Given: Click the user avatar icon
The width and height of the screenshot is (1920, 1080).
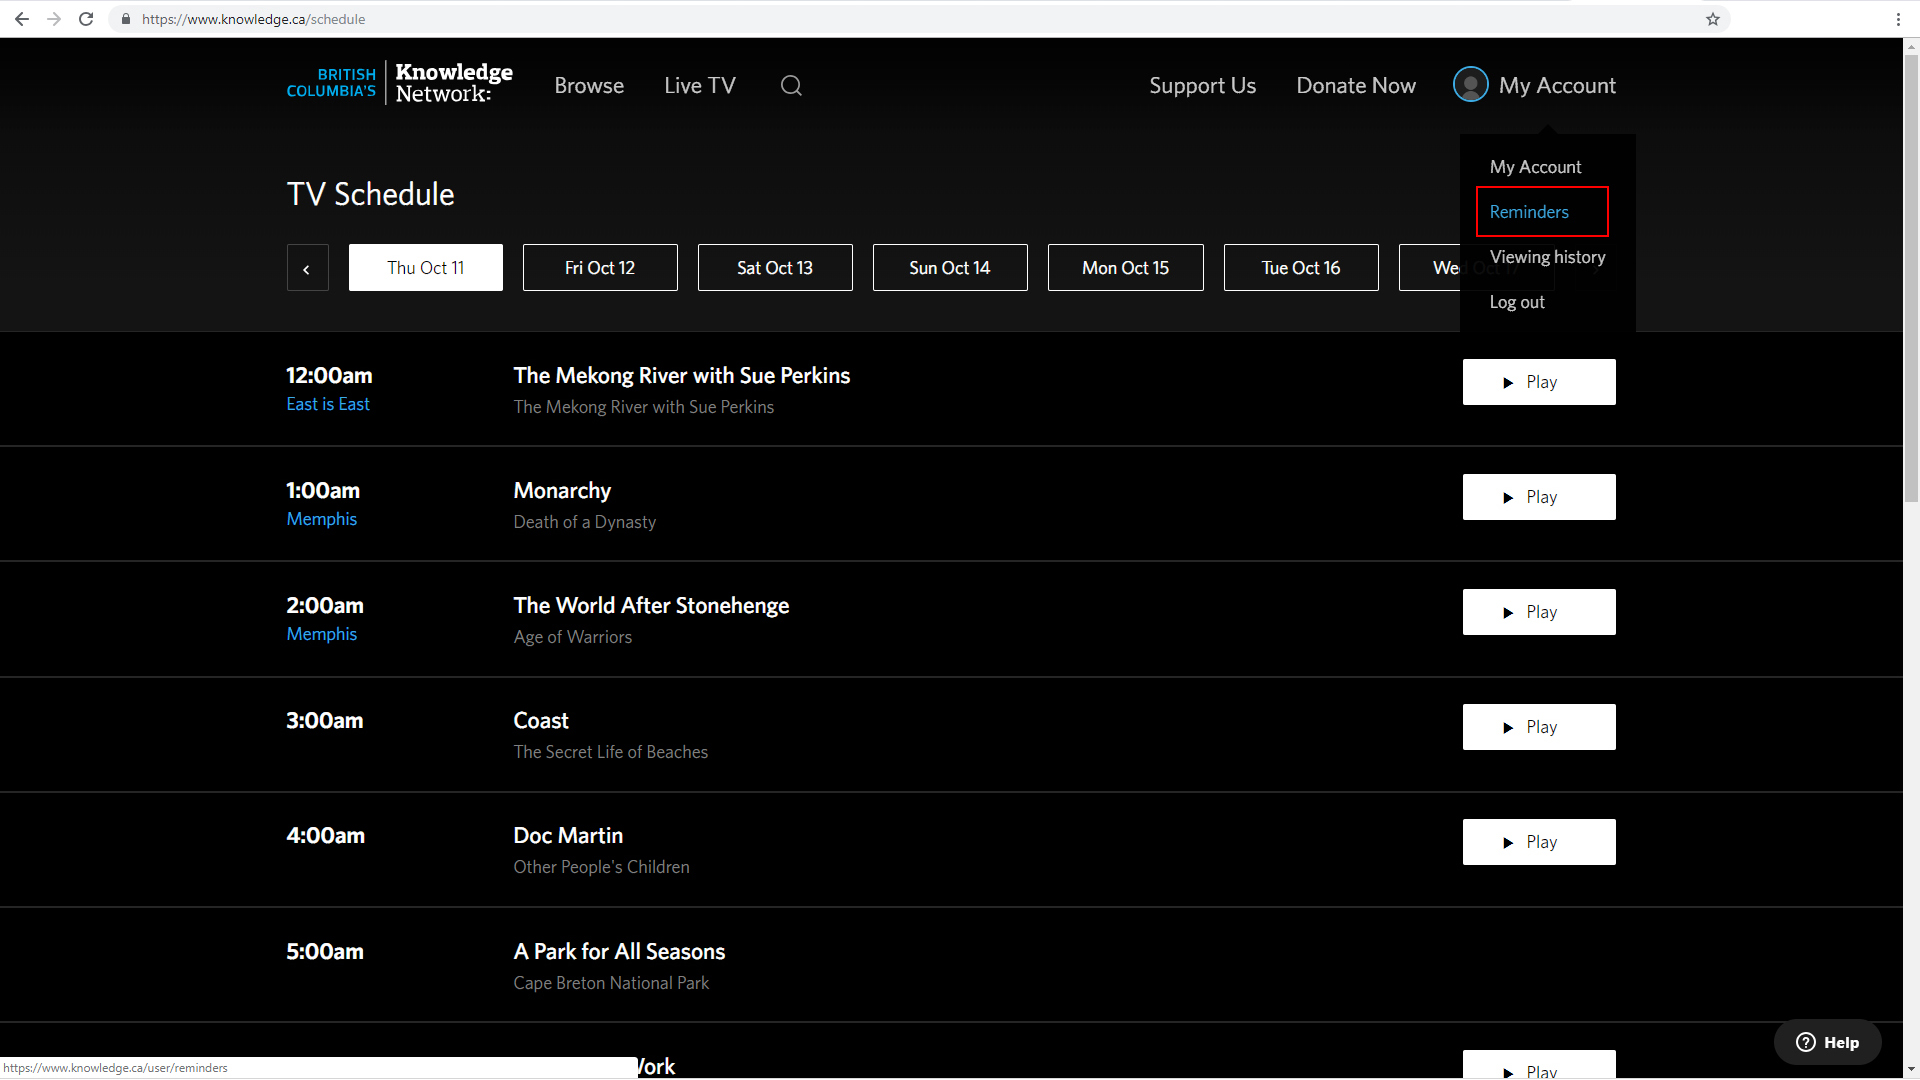Looking at the screenshot, I should coord(1470,85).
